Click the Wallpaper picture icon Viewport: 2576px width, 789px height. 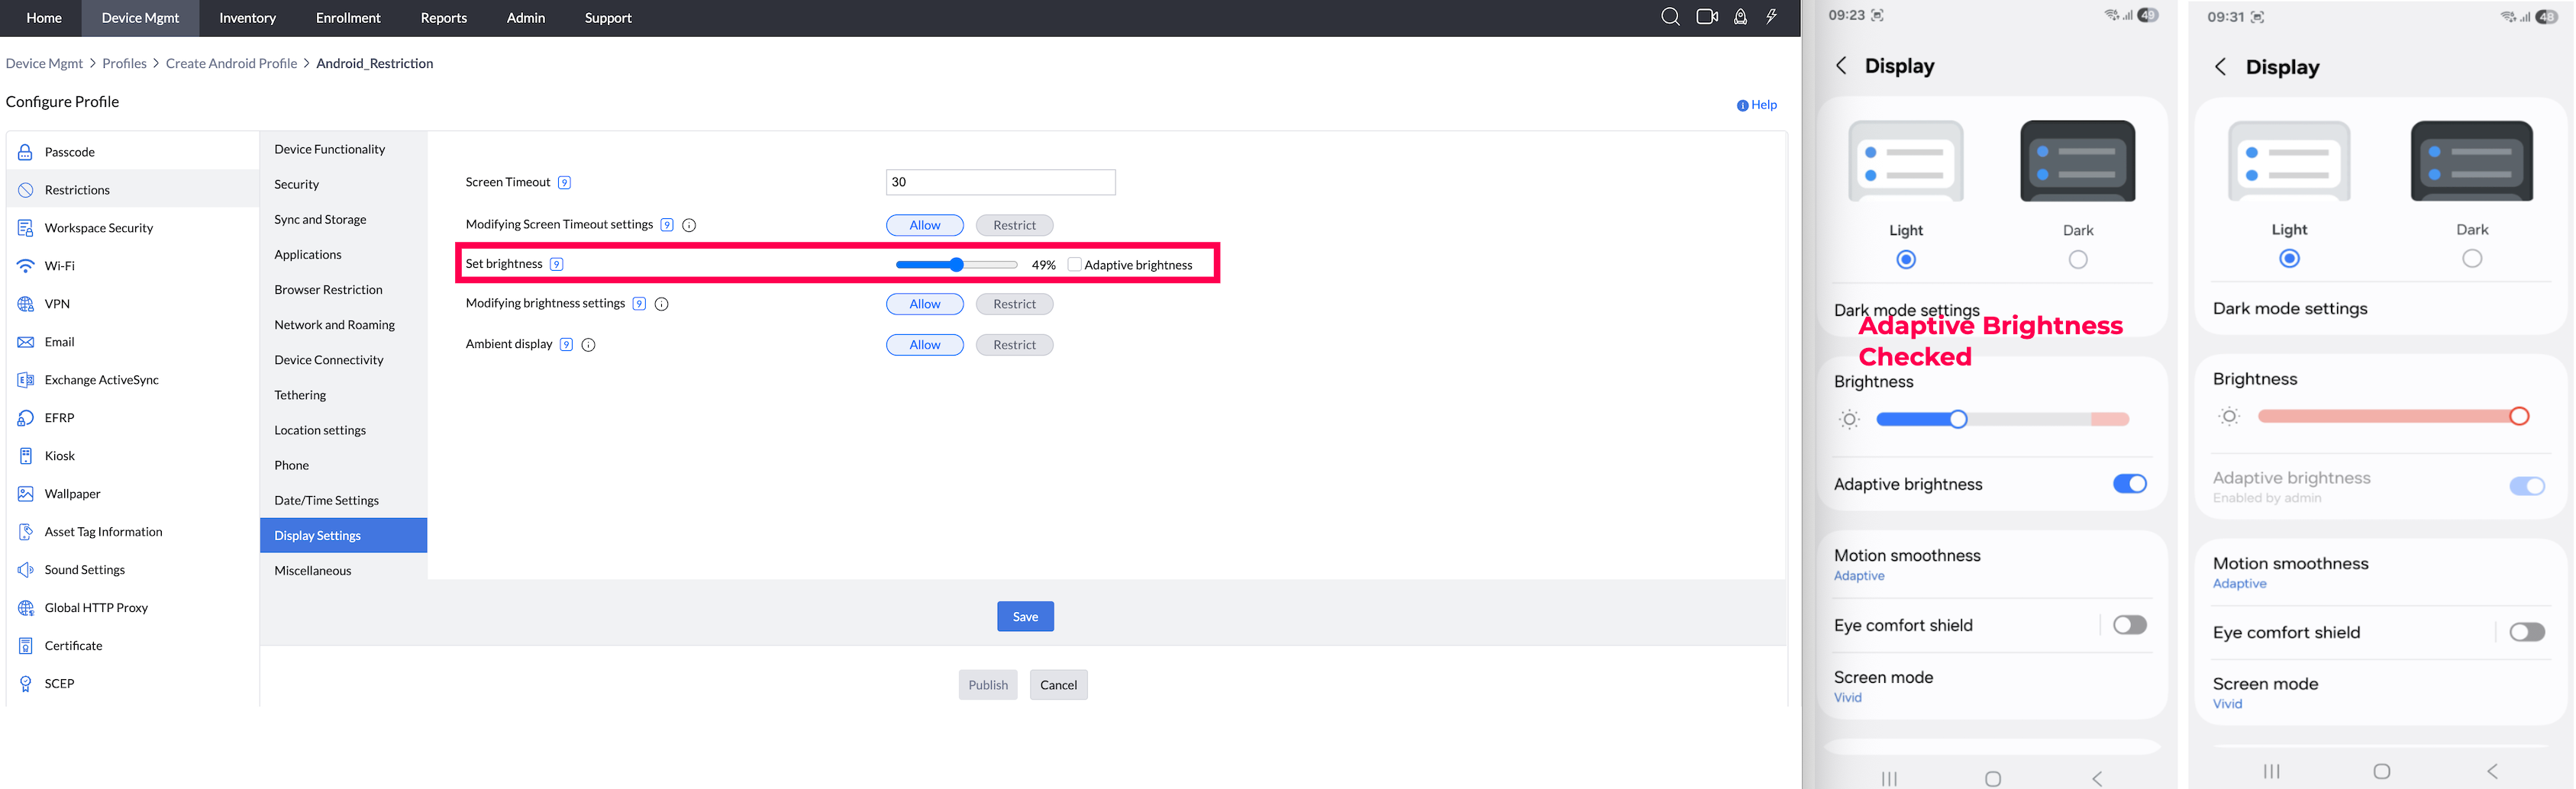click(26, 494)
